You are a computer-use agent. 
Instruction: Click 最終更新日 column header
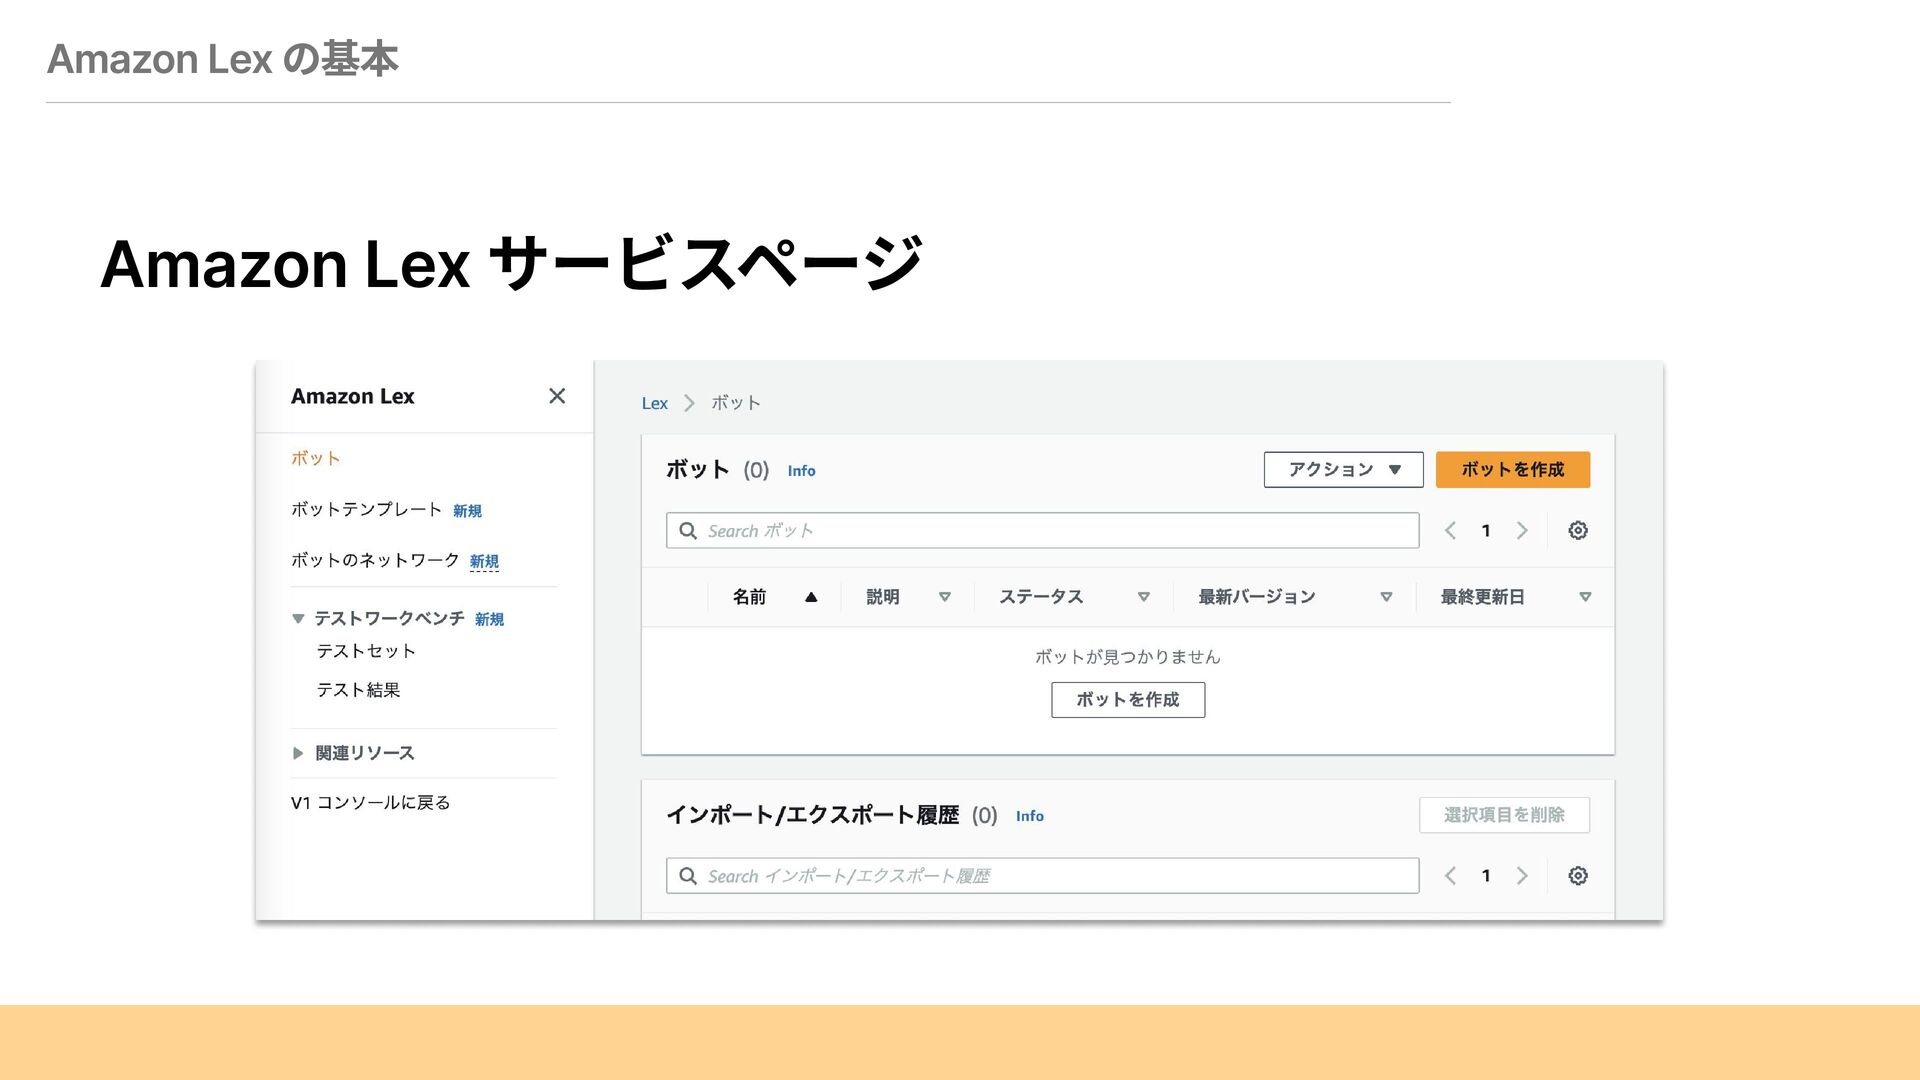(x=1482, y=597)
